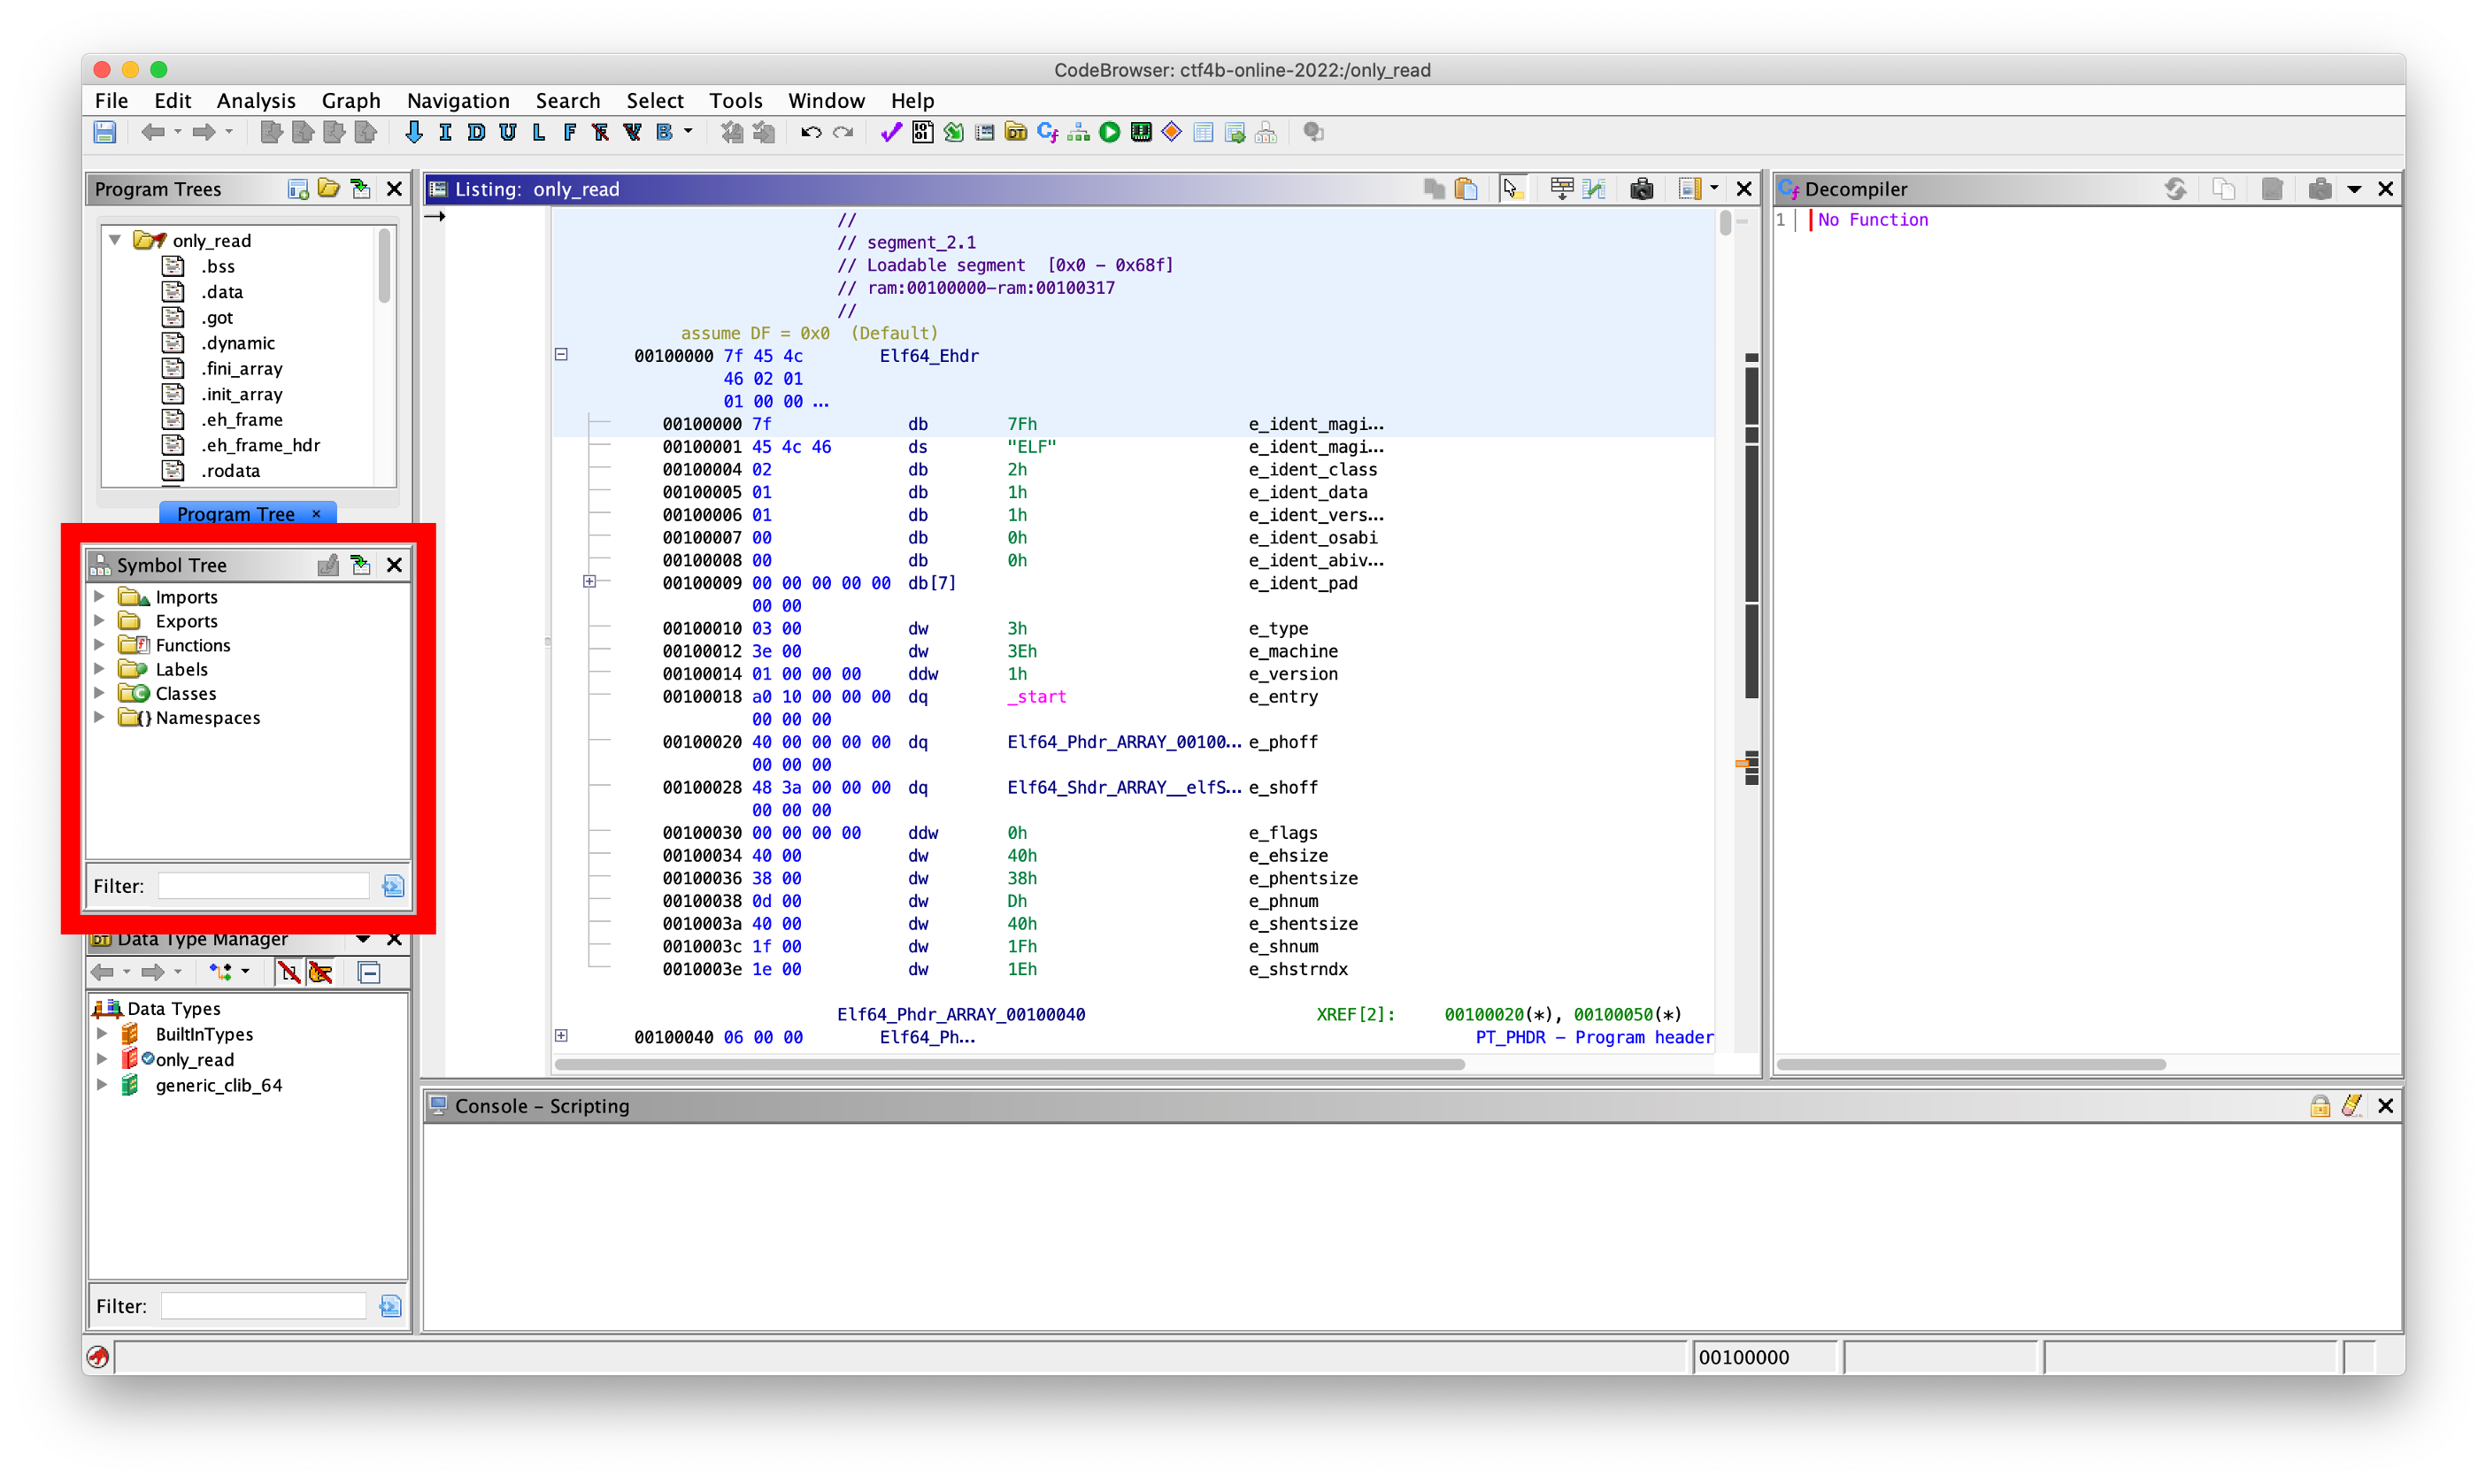Click the orange diamond bookmarks icon
The image size is (2486, 1484).
(x=1172, y=132)
